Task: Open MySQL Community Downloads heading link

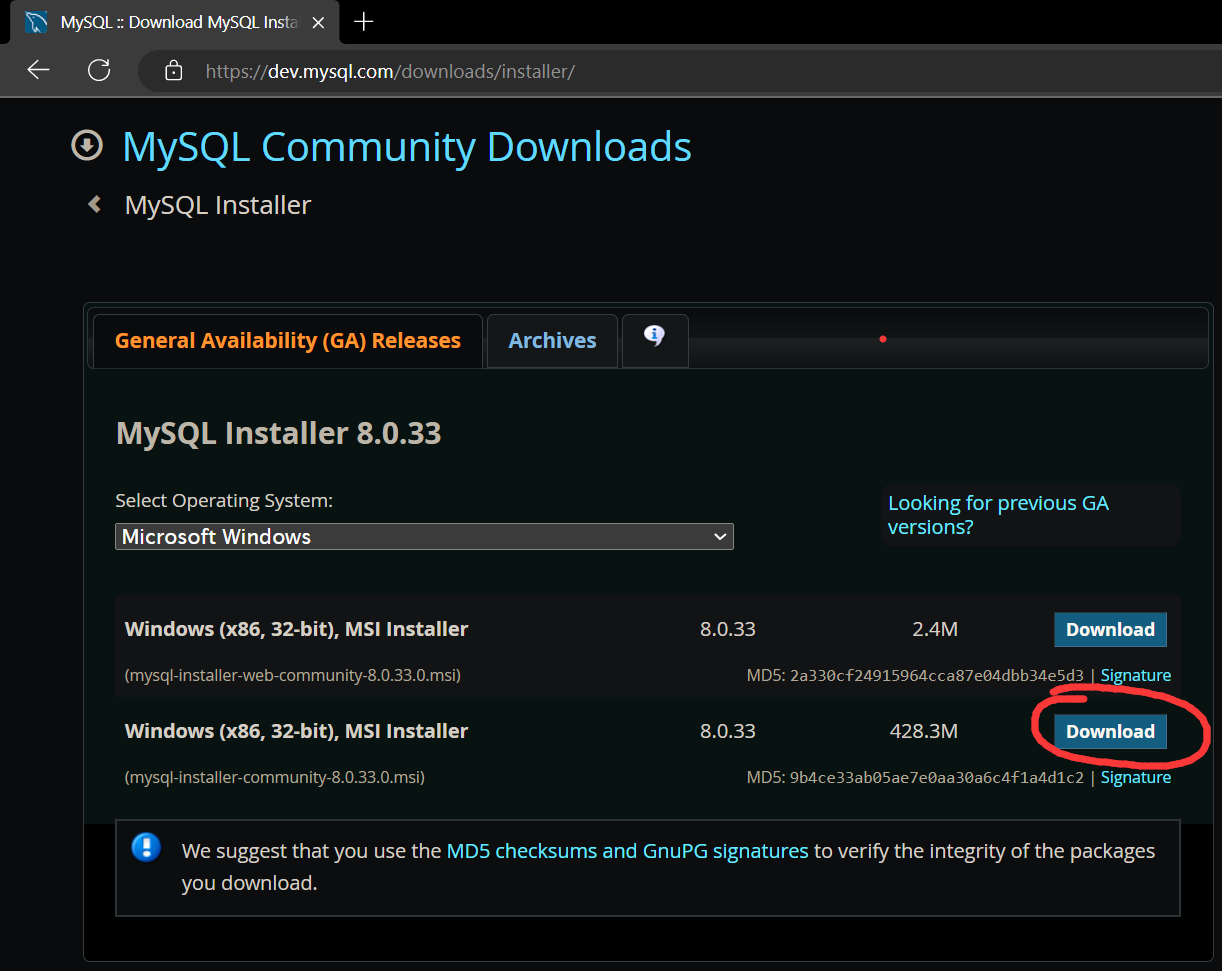Action: coord(407,147)
